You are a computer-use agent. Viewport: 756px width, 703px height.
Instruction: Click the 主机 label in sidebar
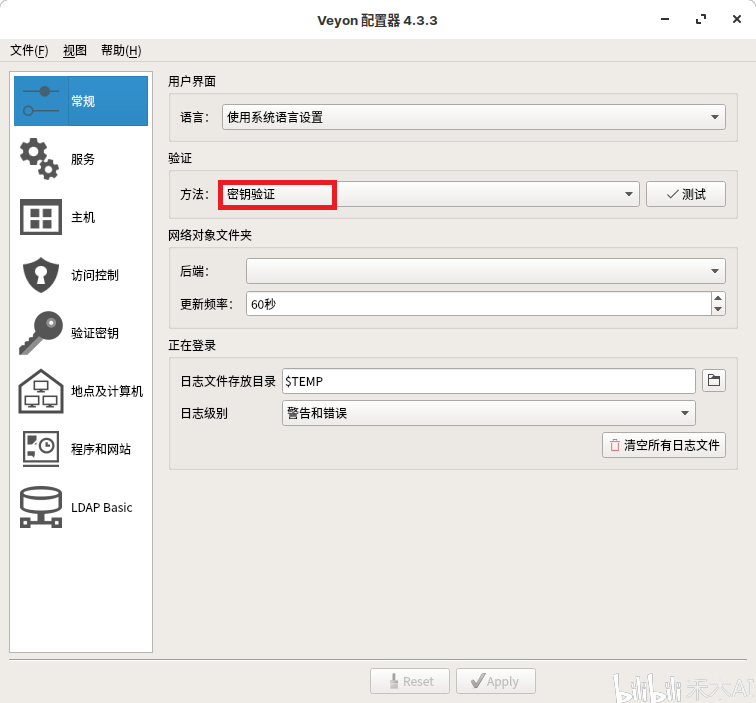pos(83,217)
